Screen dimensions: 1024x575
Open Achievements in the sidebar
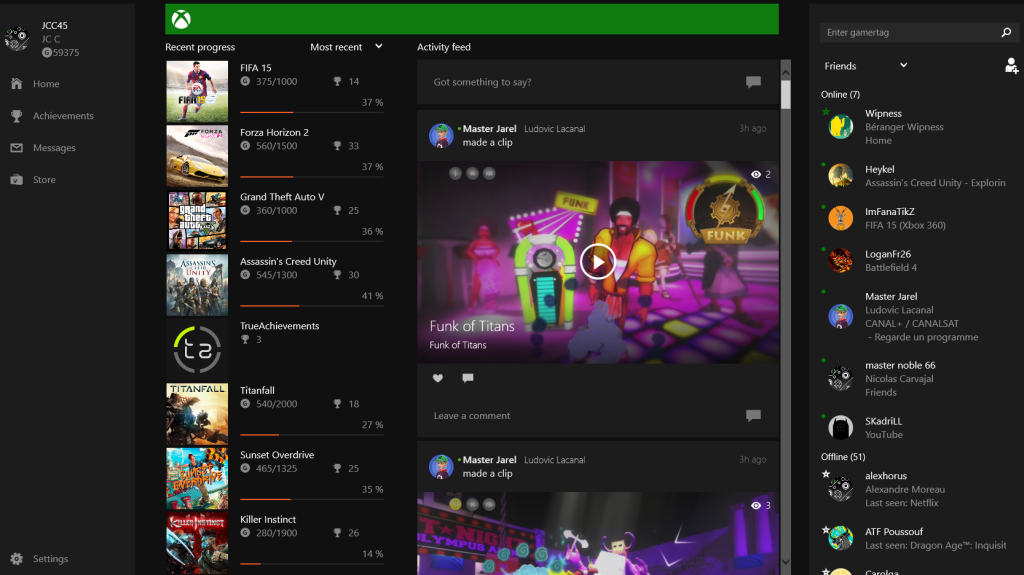(63, 116)
